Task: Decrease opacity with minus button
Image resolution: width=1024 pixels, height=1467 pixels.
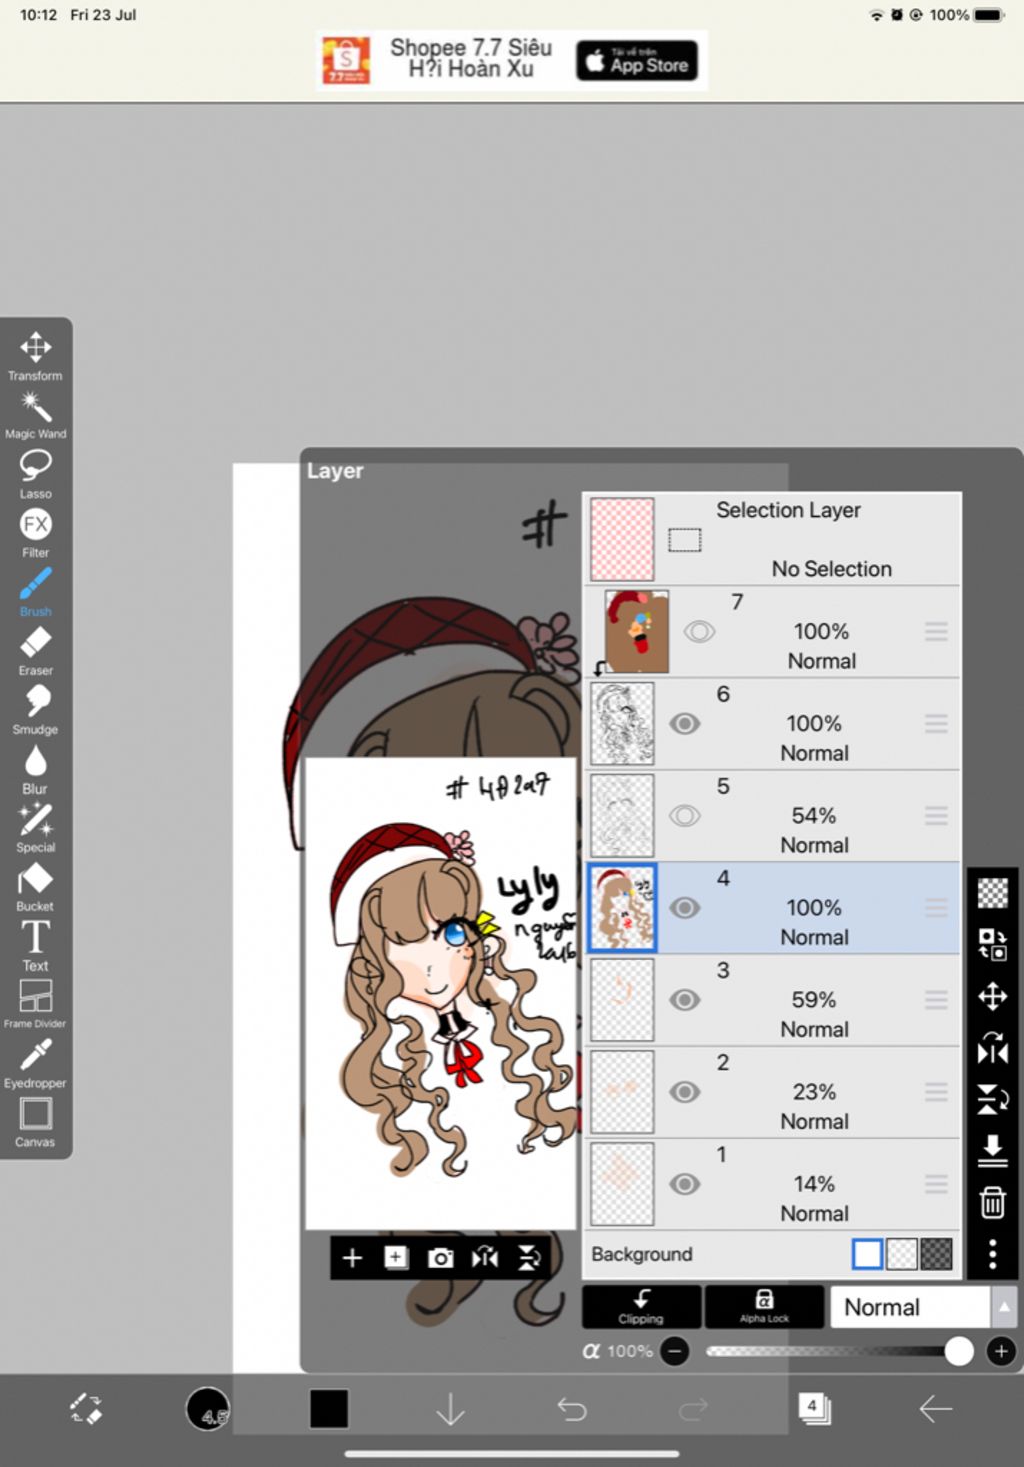Action: coord(675,1351)
